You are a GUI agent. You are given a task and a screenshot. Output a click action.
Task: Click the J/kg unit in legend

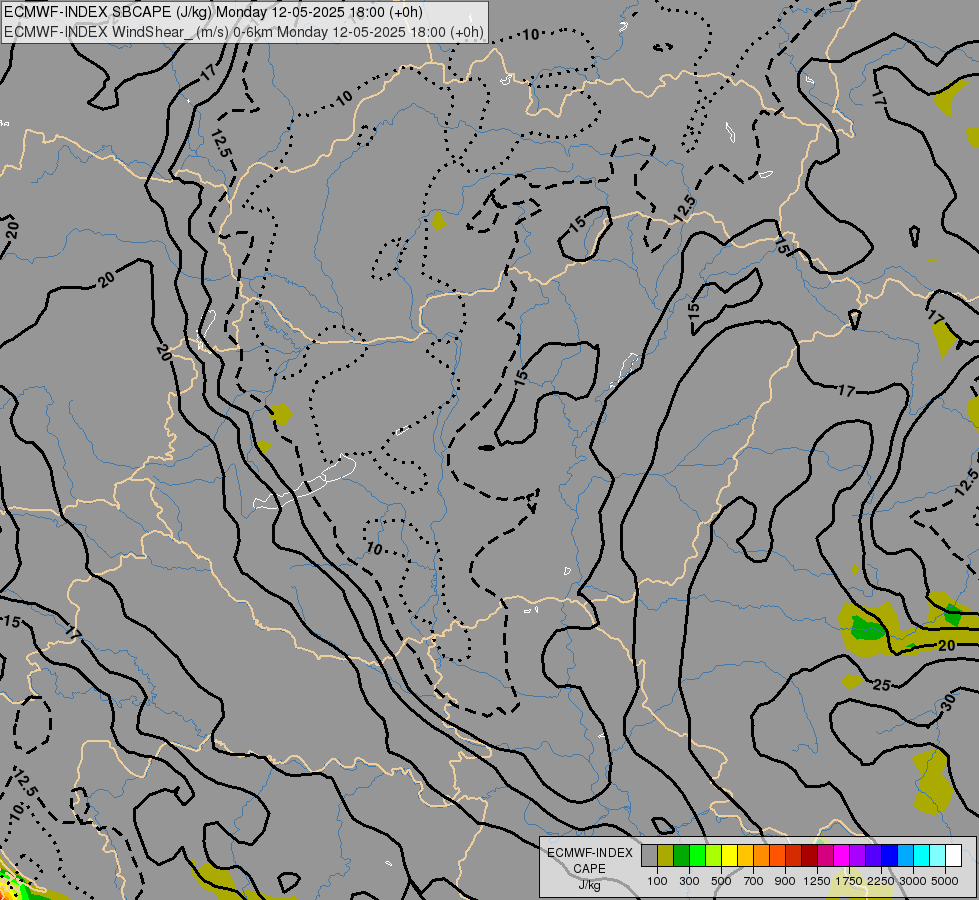[x=589, y=885]
